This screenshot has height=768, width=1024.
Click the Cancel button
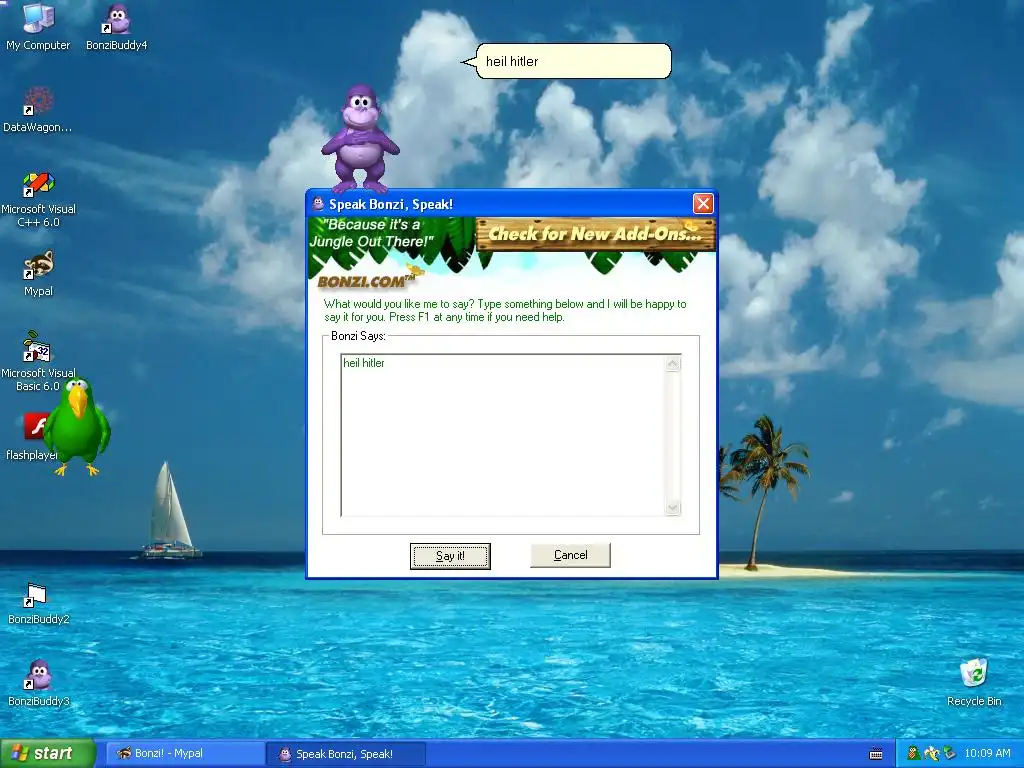pos(570,555)
